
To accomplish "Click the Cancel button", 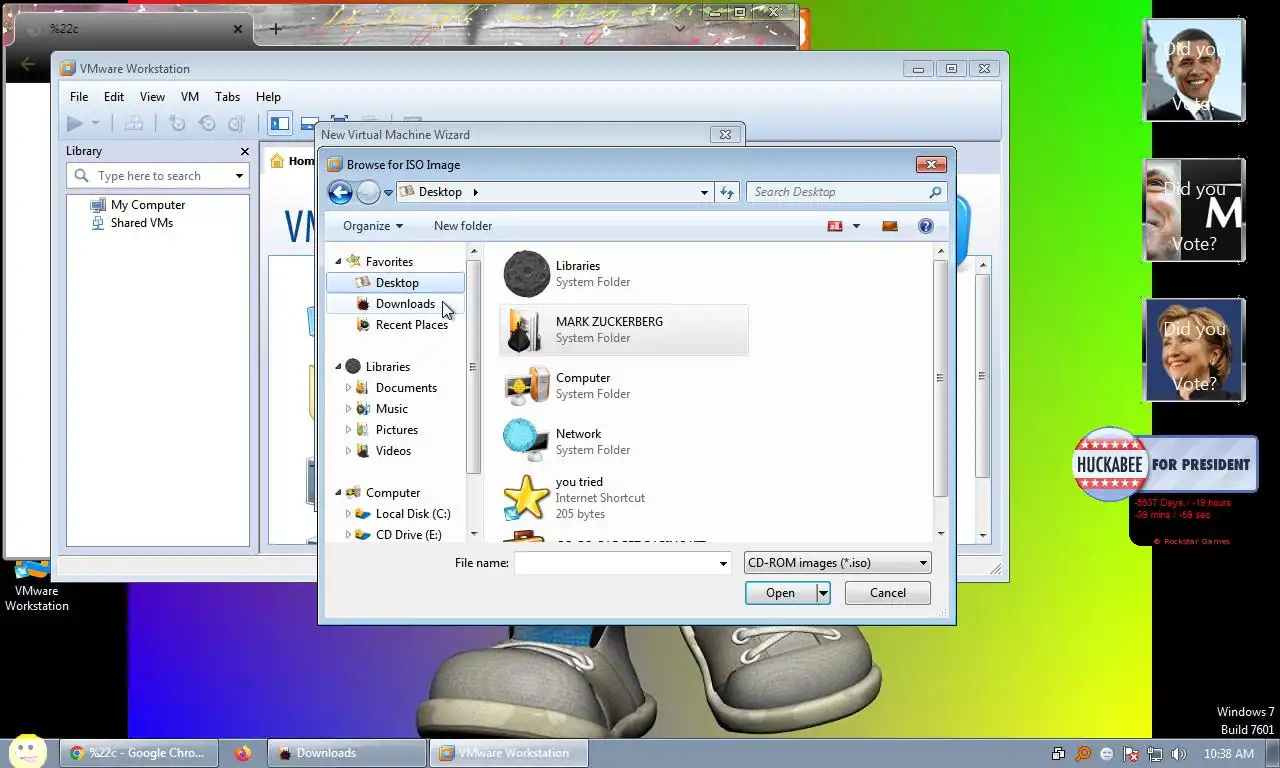I will [x=888, y=593].
